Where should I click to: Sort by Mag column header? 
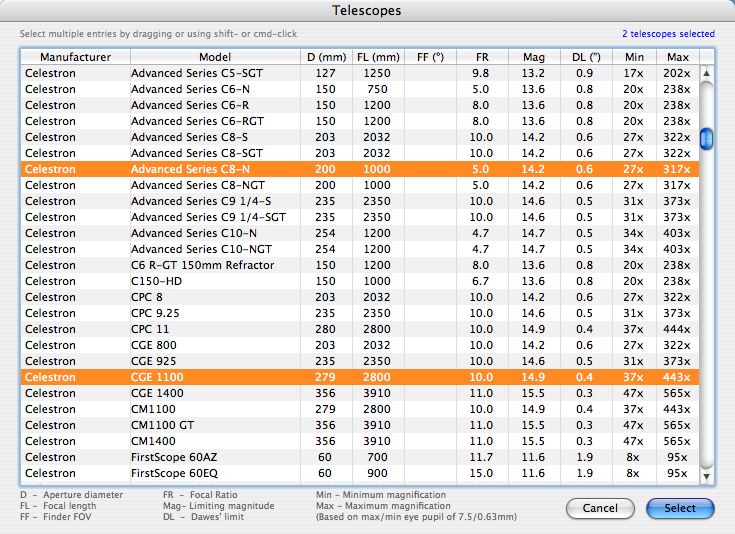[534, 57]
